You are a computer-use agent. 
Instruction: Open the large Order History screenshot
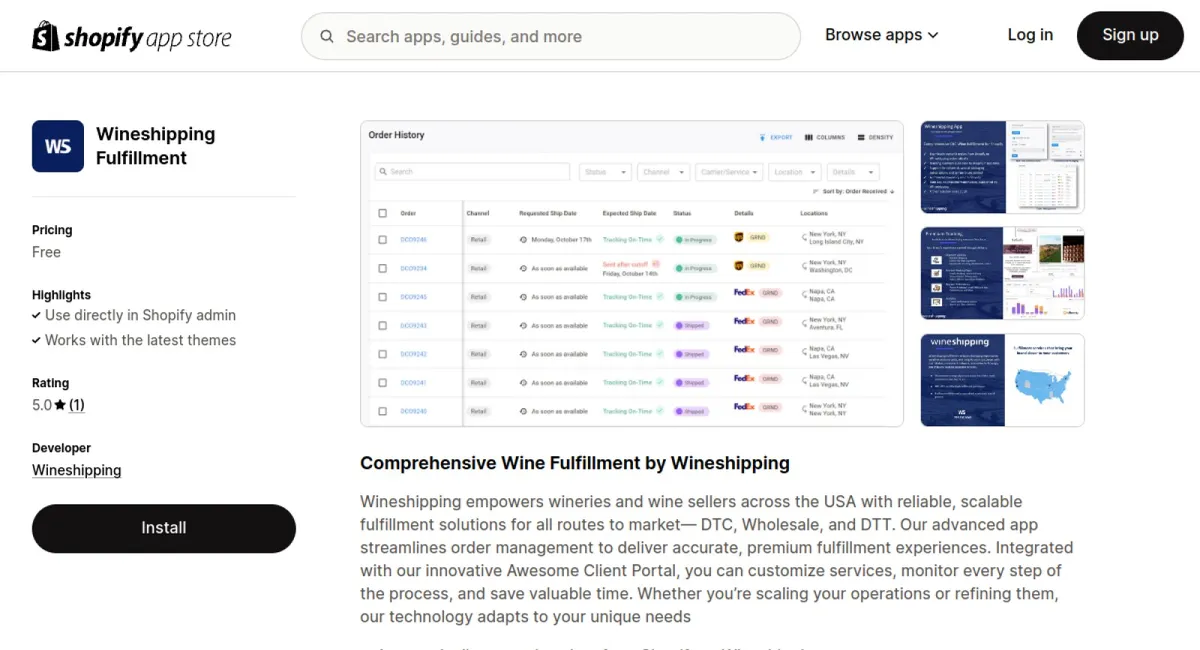pyautogui.click(x=632, y=274)
